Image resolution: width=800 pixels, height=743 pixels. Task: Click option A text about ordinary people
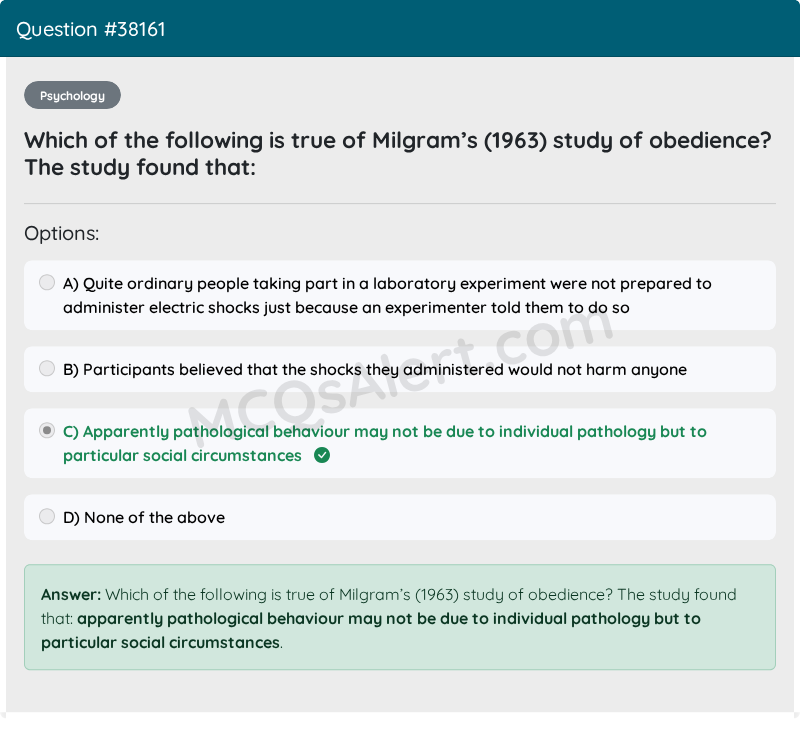click(387, 295)
